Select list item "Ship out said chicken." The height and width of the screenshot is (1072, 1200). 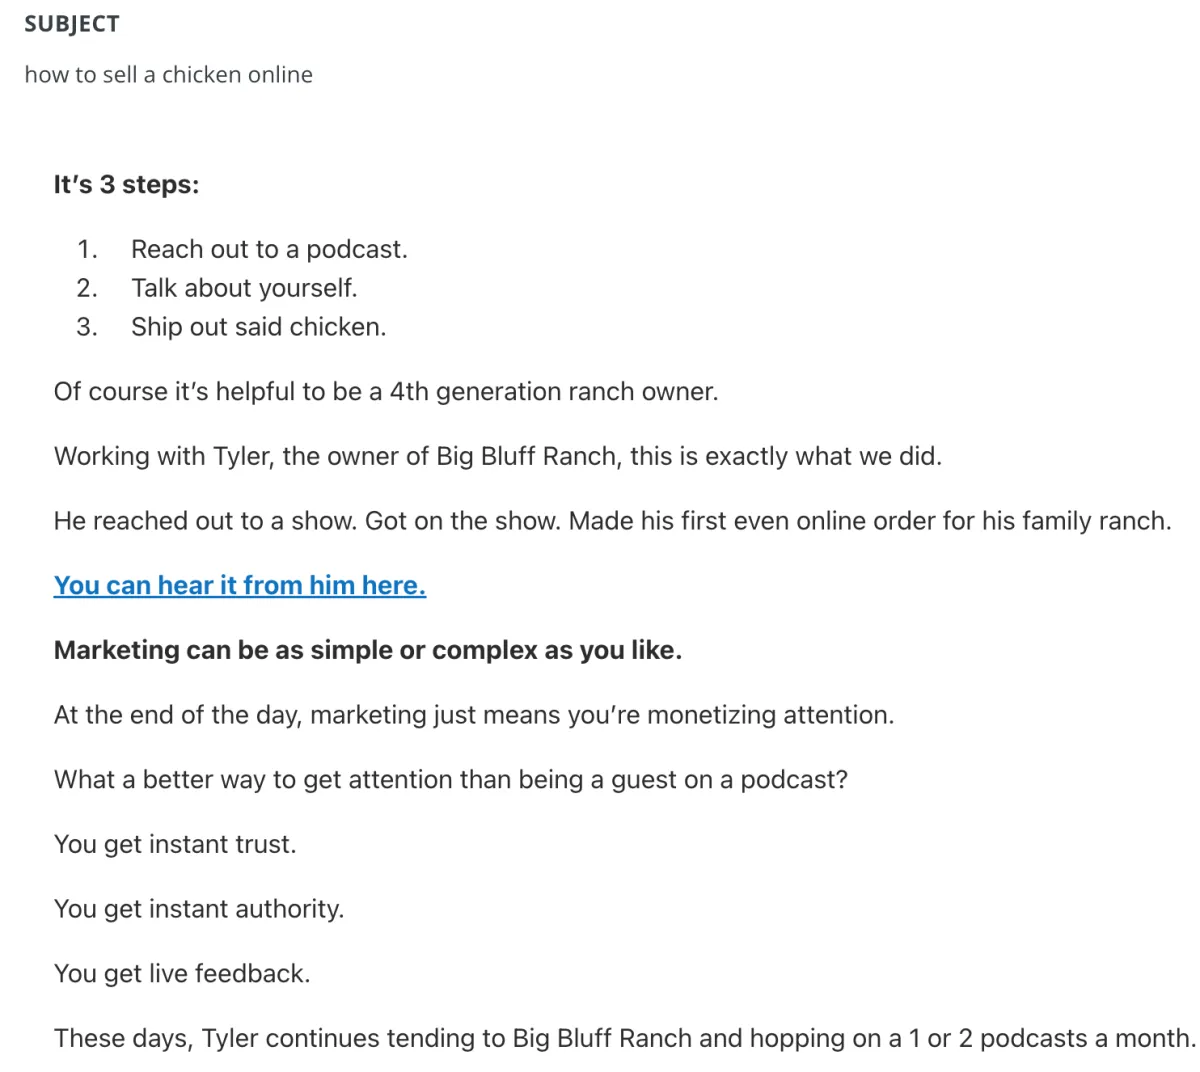(258, 327)
